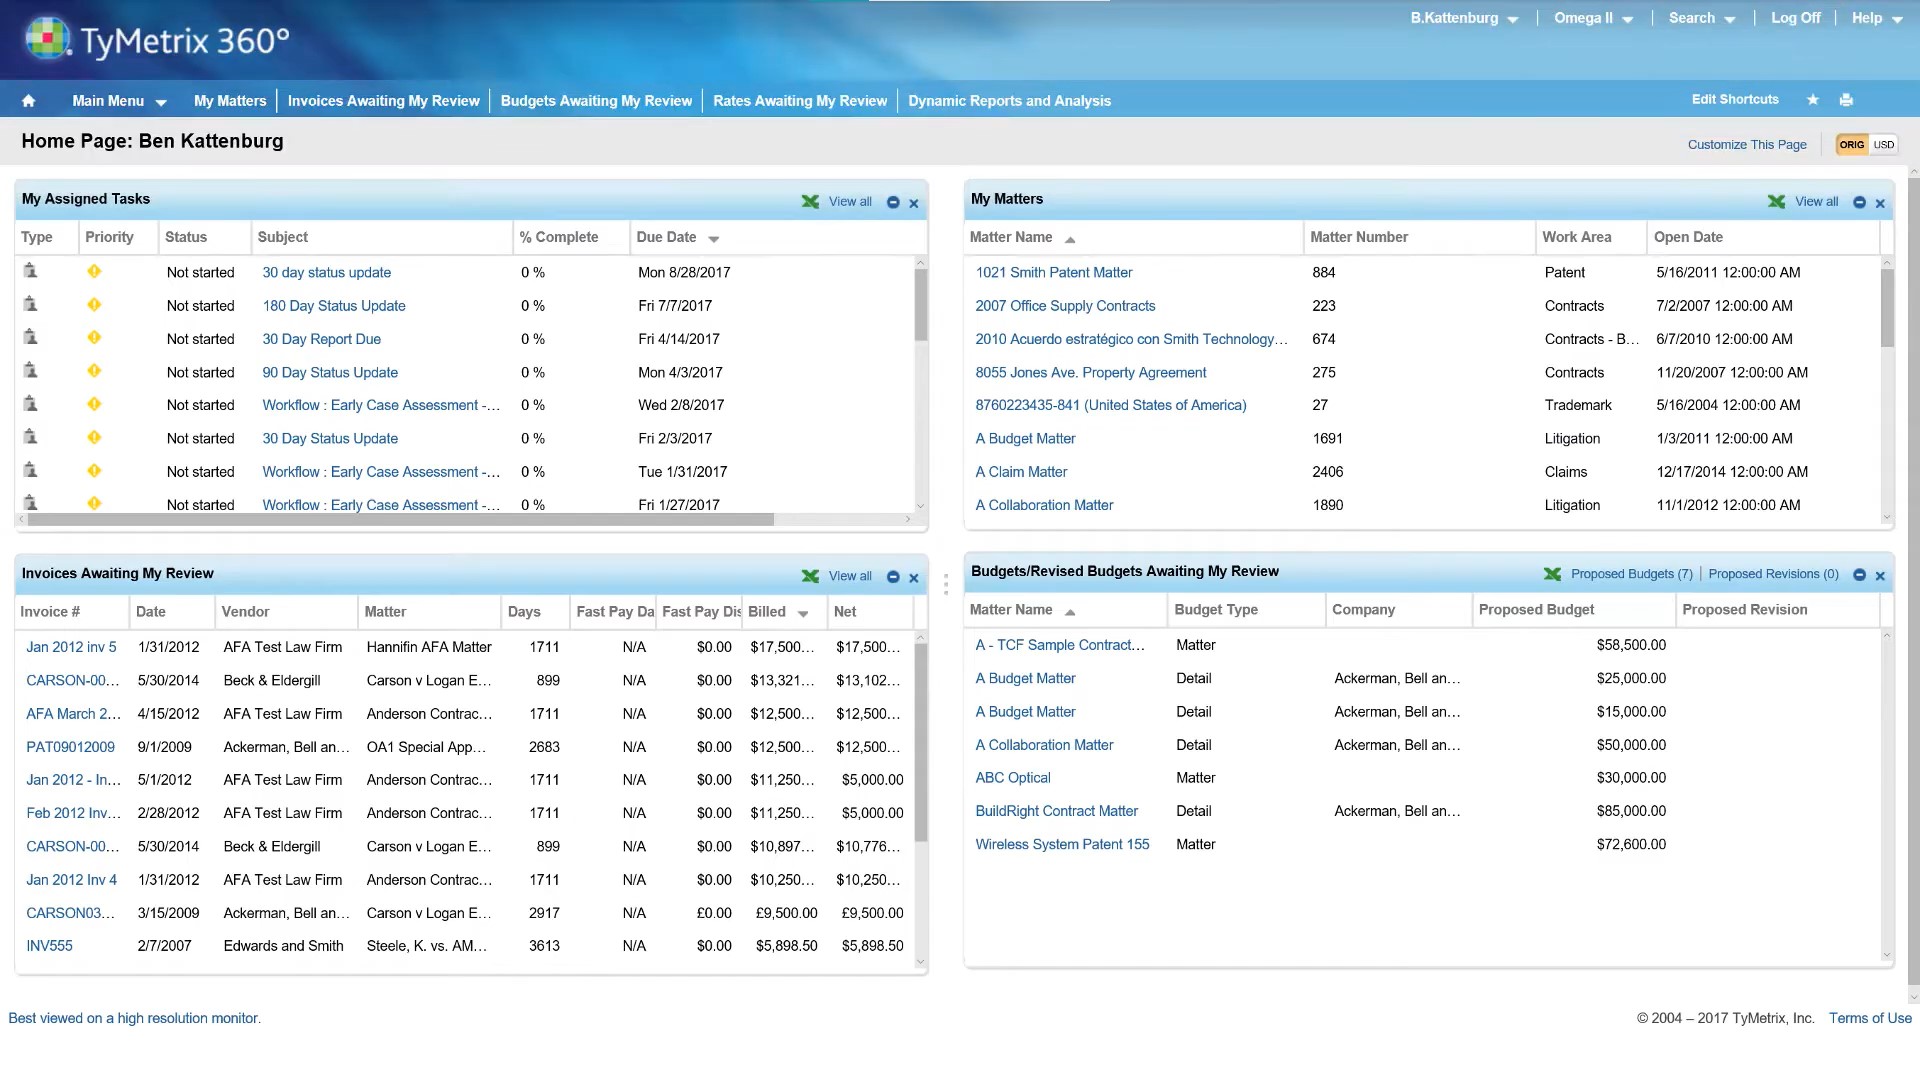
Task: Click Customize This Page link
Action: click(x=1747, y=145)
